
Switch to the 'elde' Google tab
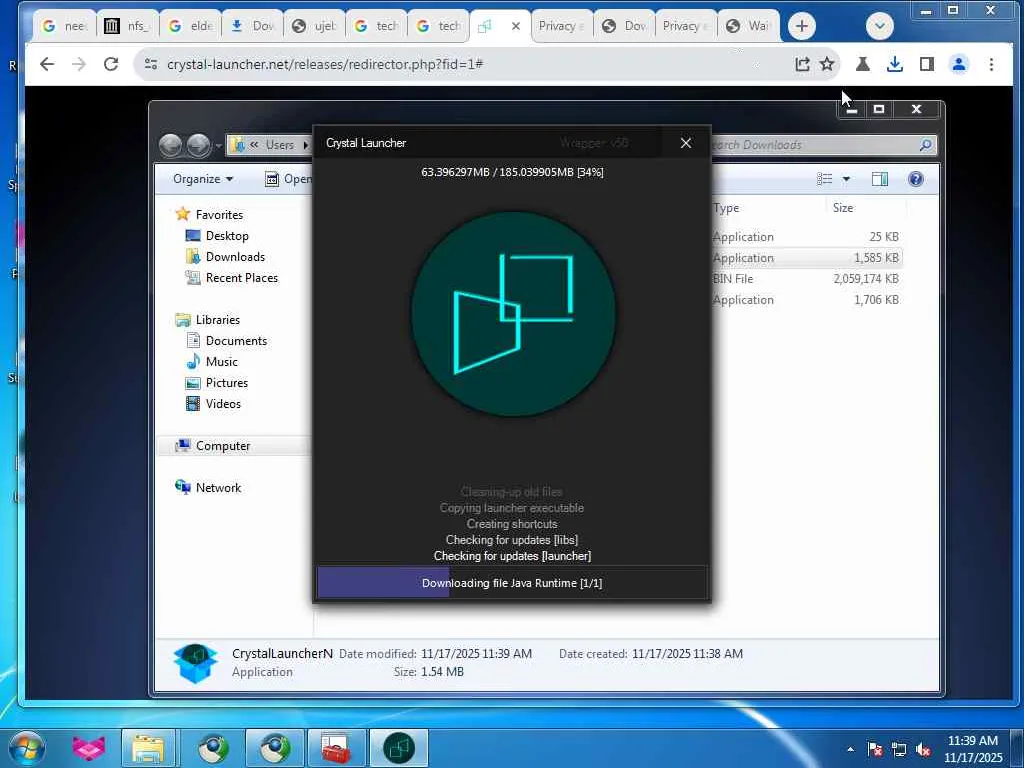pyautogui.click(x=189, y=26)
